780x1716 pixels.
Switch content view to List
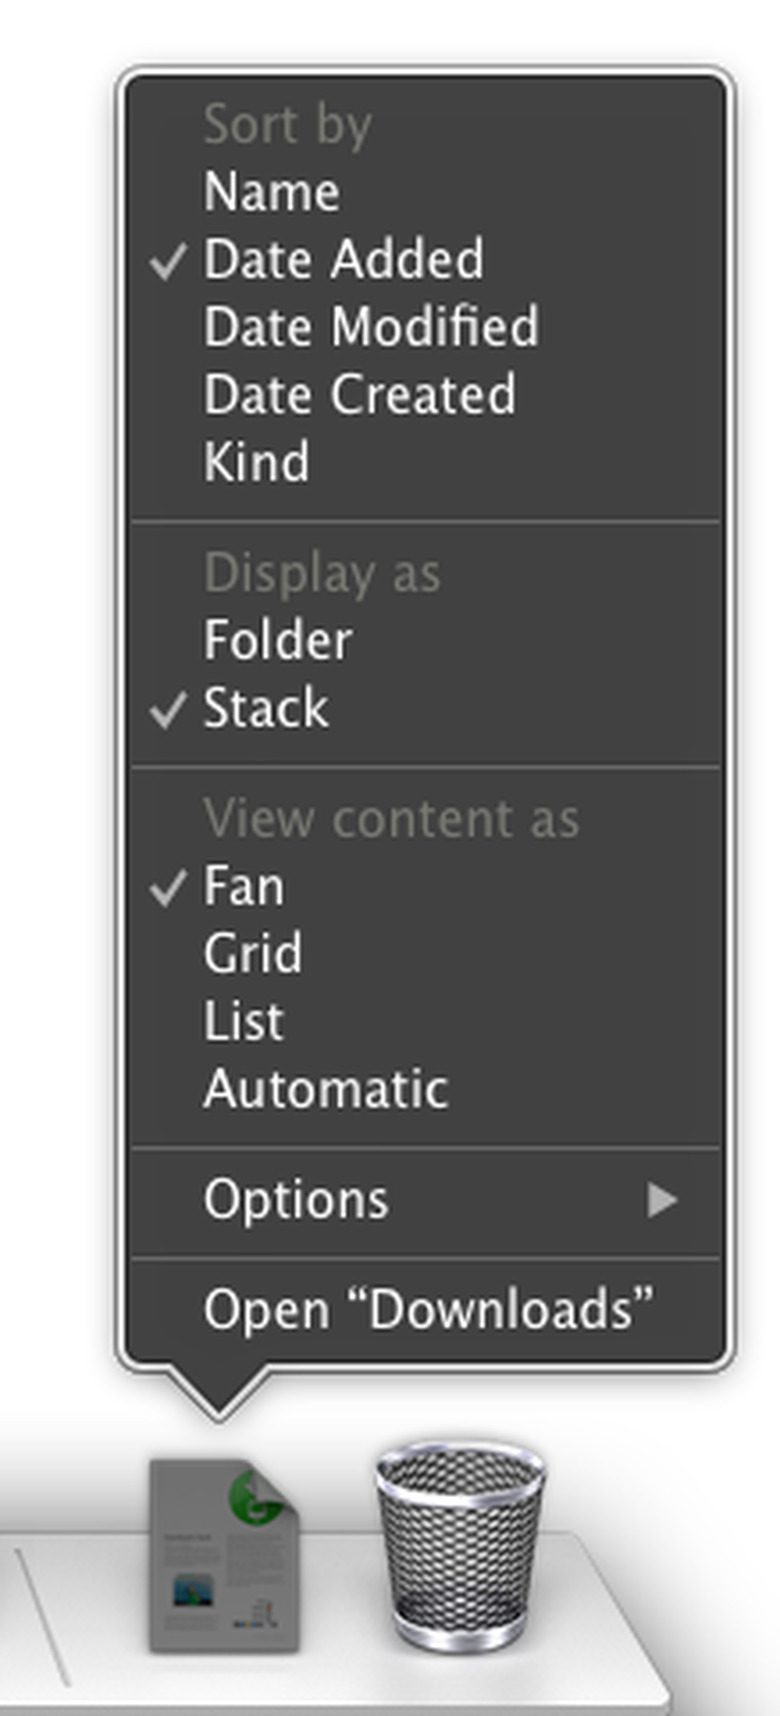pos(244,1021)
